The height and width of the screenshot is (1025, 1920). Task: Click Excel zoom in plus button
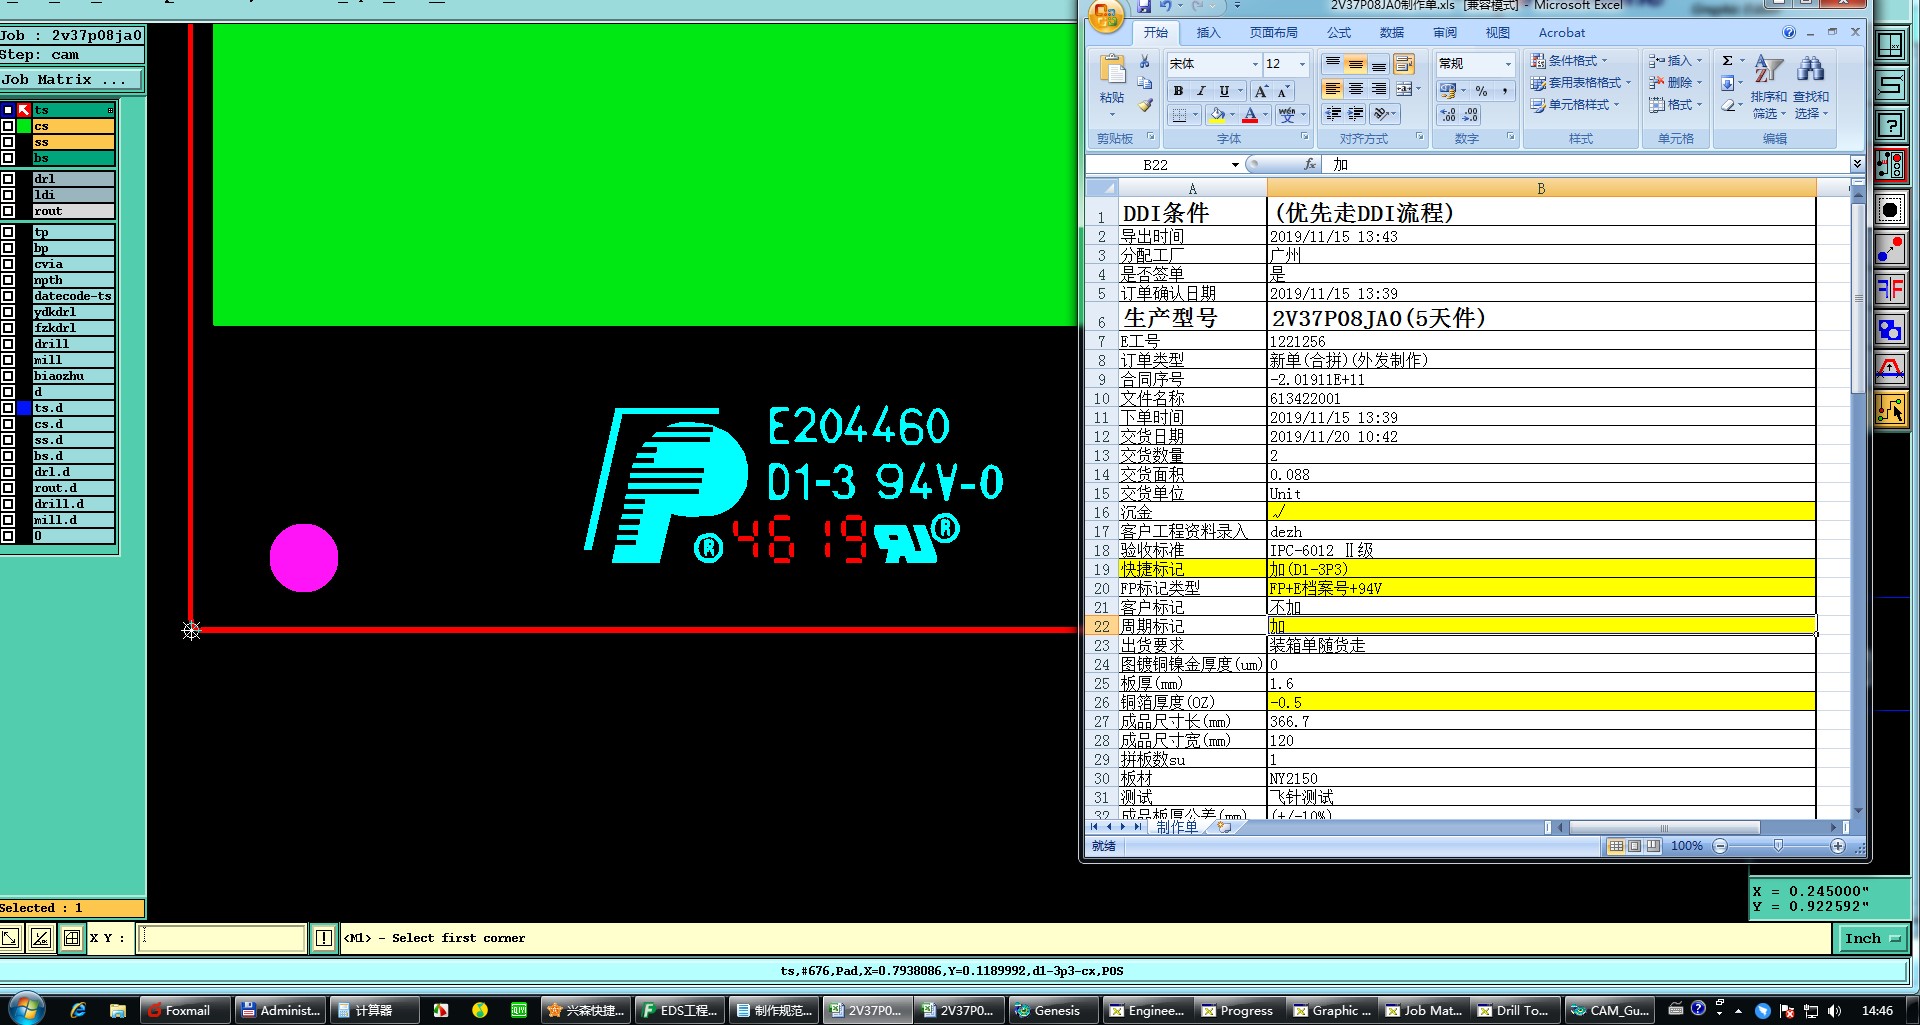[x=1838, y=846]
